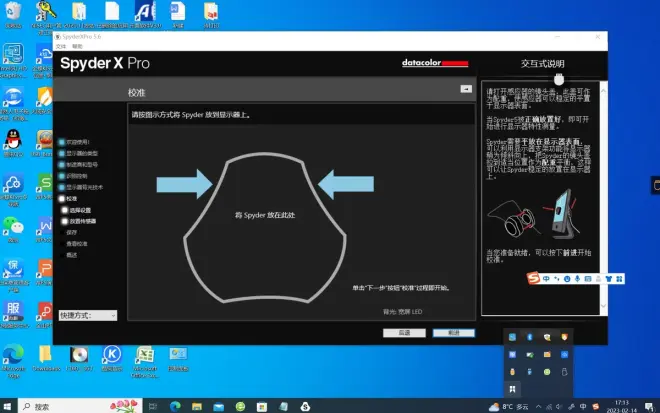Open the DVD disc desktop icon

(79, 359)
